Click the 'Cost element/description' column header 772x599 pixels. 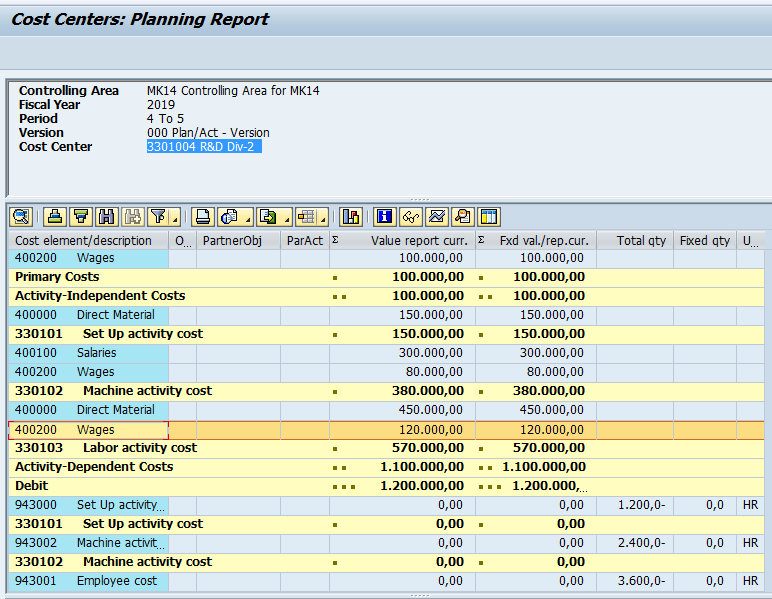85,240
